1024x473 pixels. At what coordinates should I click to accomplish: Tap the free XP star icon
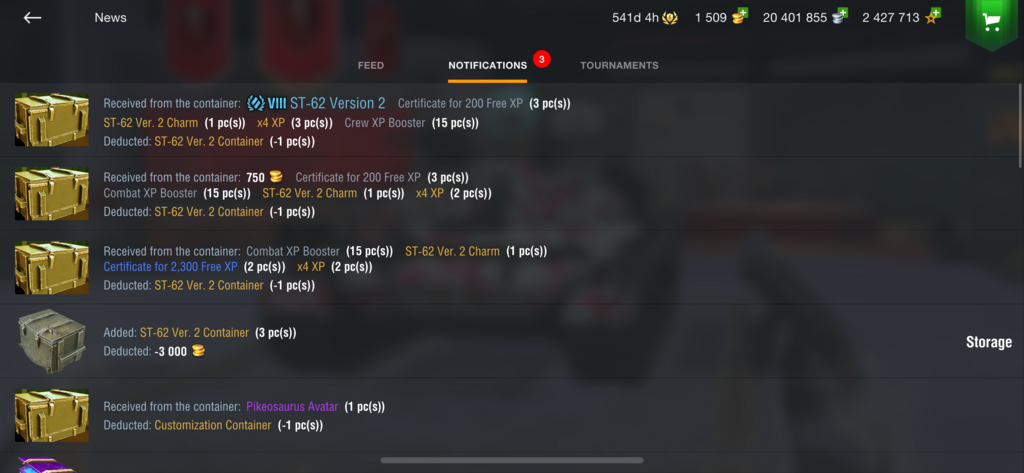click(x=932, y=17)
